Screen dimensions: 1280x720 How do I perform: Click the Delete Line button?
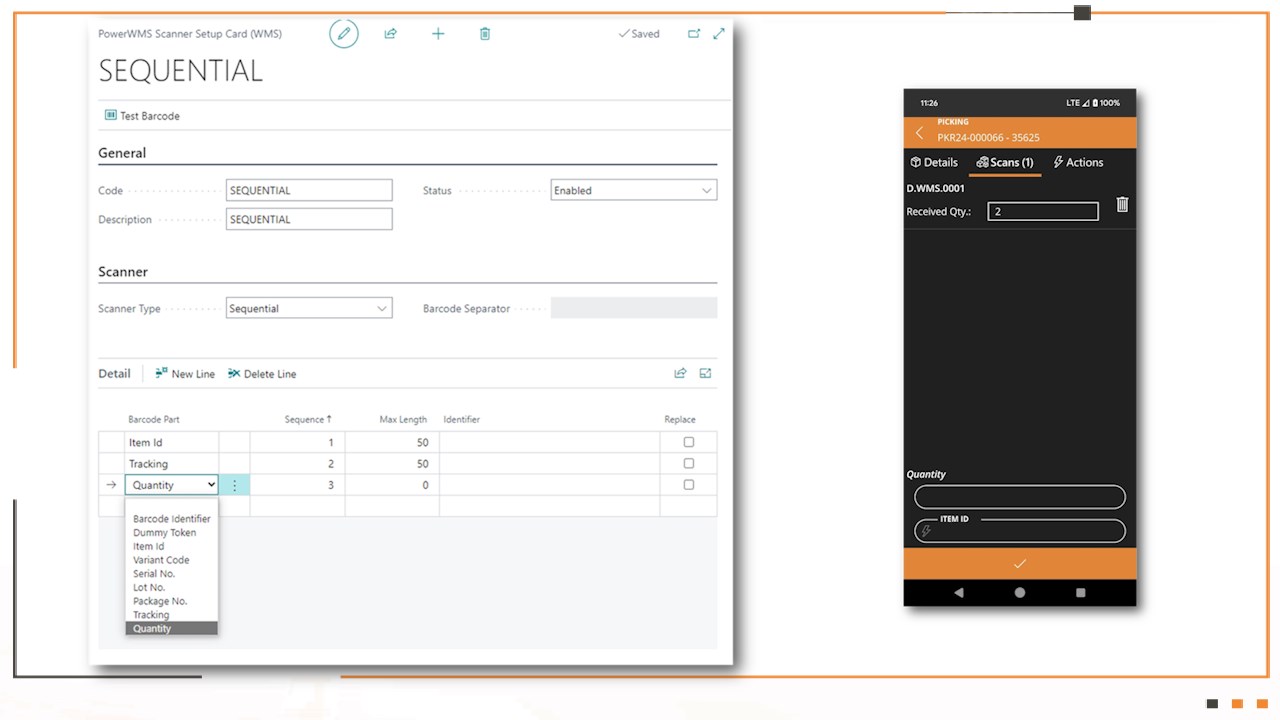pos(262,374)
